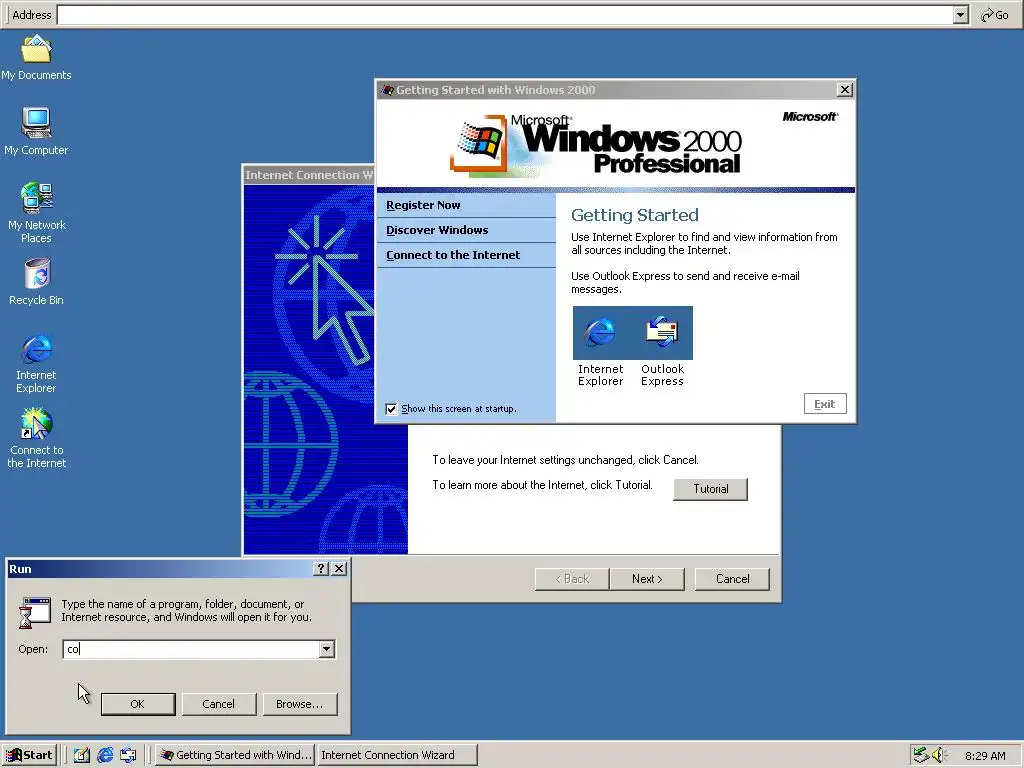This screenshot has width=1024, height=768.
Task: Click Cancel in the Run dialog
Action: 219,704
